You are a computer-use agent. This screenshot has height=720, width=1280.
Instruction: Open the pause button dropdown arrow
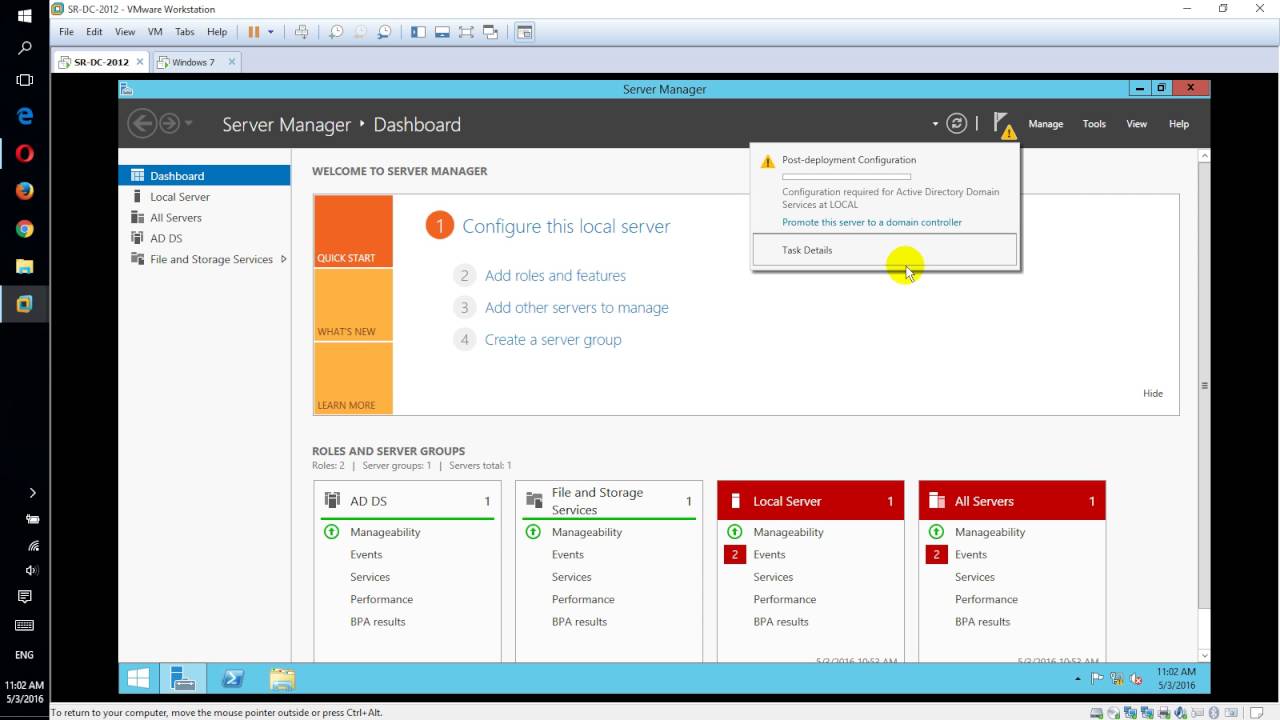click(x=270, y=32)
